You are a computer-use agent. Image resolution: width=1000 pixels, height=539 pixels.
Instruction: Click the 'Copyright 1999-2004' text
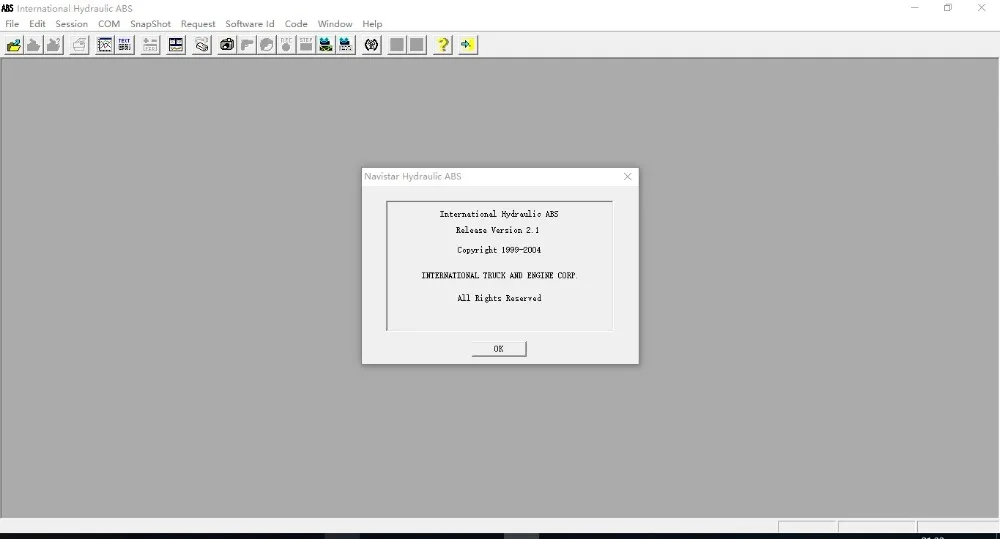(x=499, y=250)
